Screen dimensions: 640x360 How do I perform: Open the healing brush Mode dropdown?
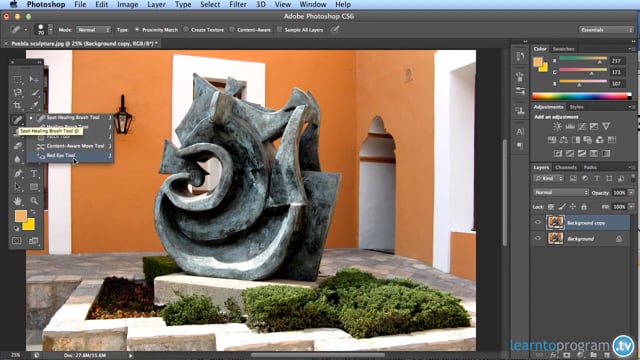94,30
